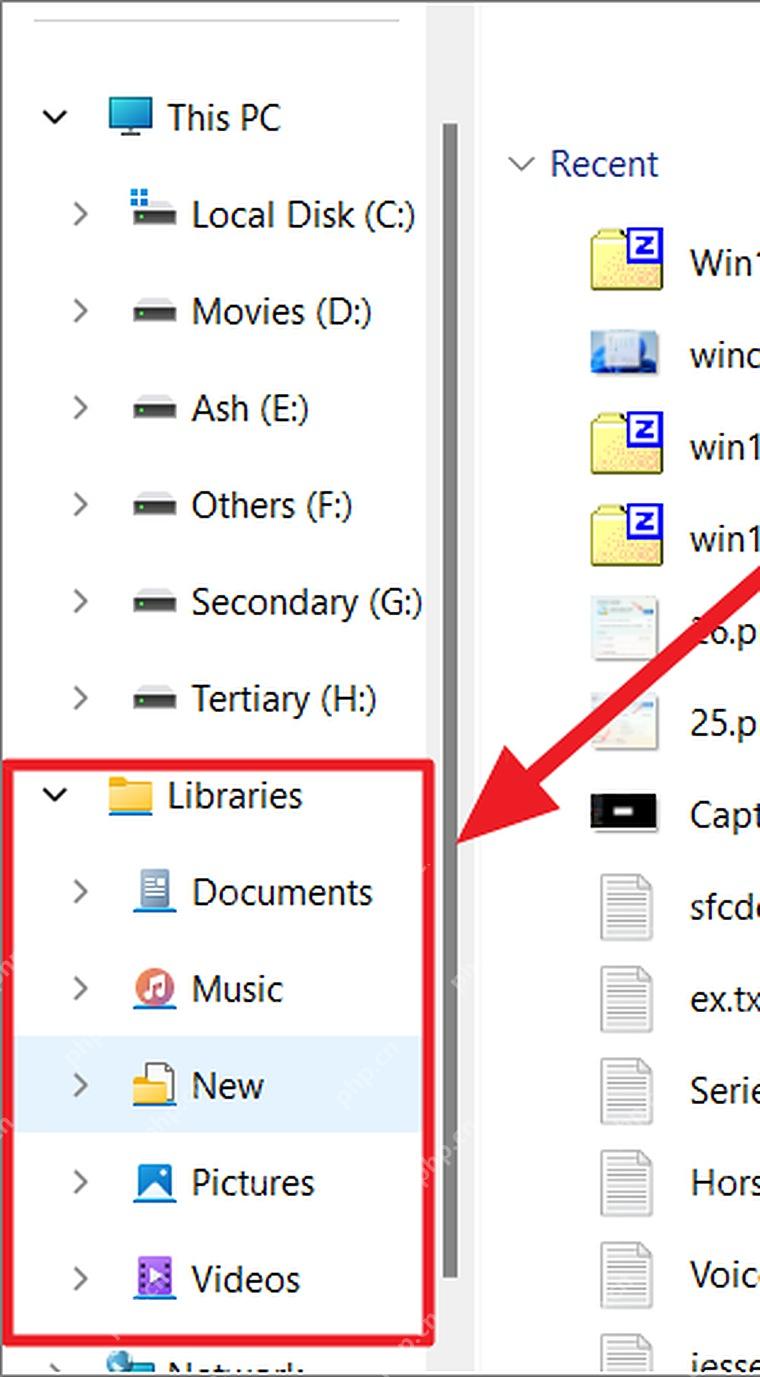Click the text file icon beside 'Hors'
The image size is (760, 1377).
click(x=626, y=1182)
